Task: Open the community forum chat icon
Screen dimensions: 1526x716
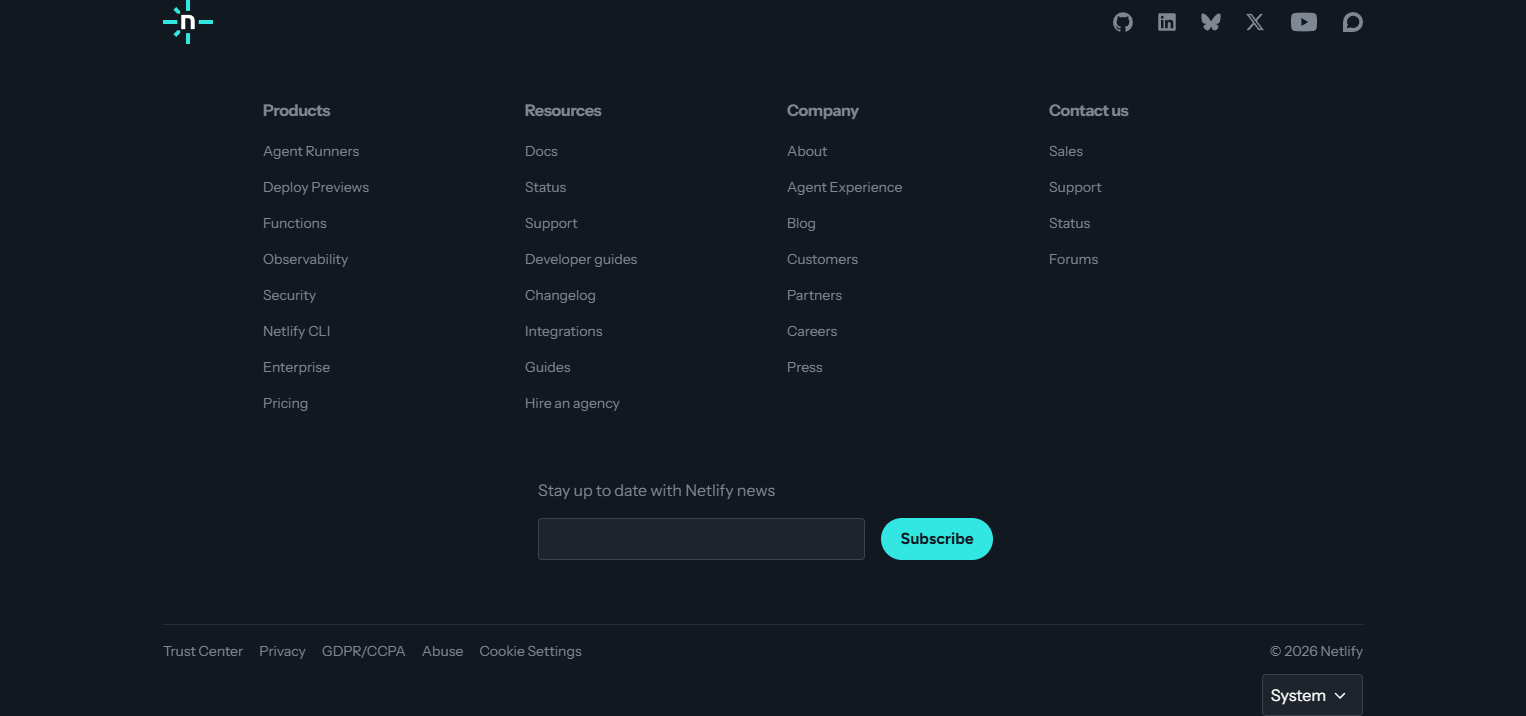Action: pos(1352,22)
